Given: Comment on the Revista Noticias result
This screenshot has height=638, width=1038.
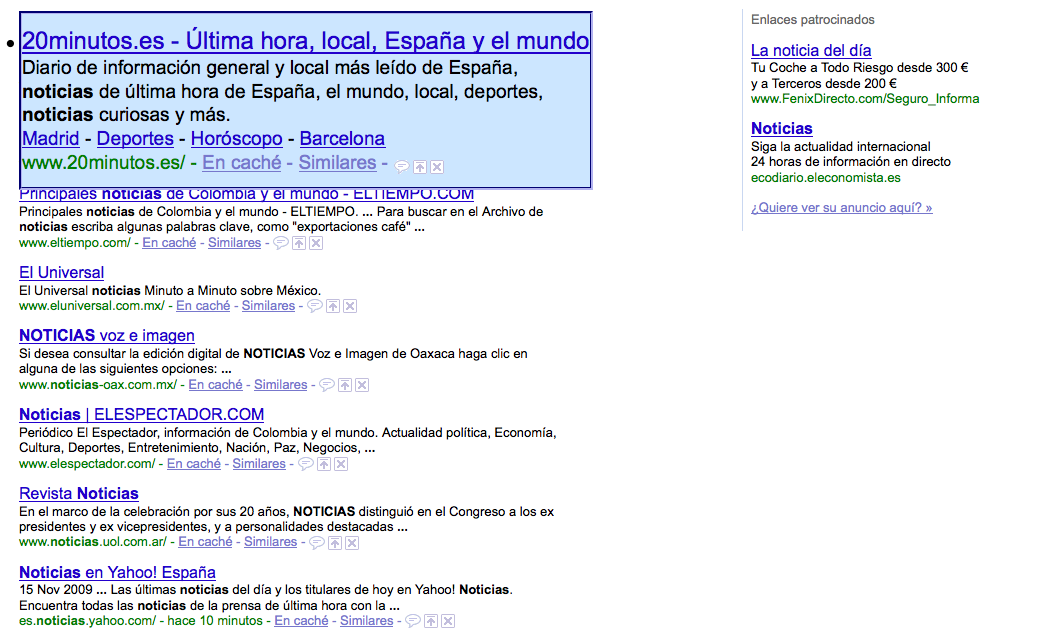Looking at the screenshot, I should tap(317, 543).
